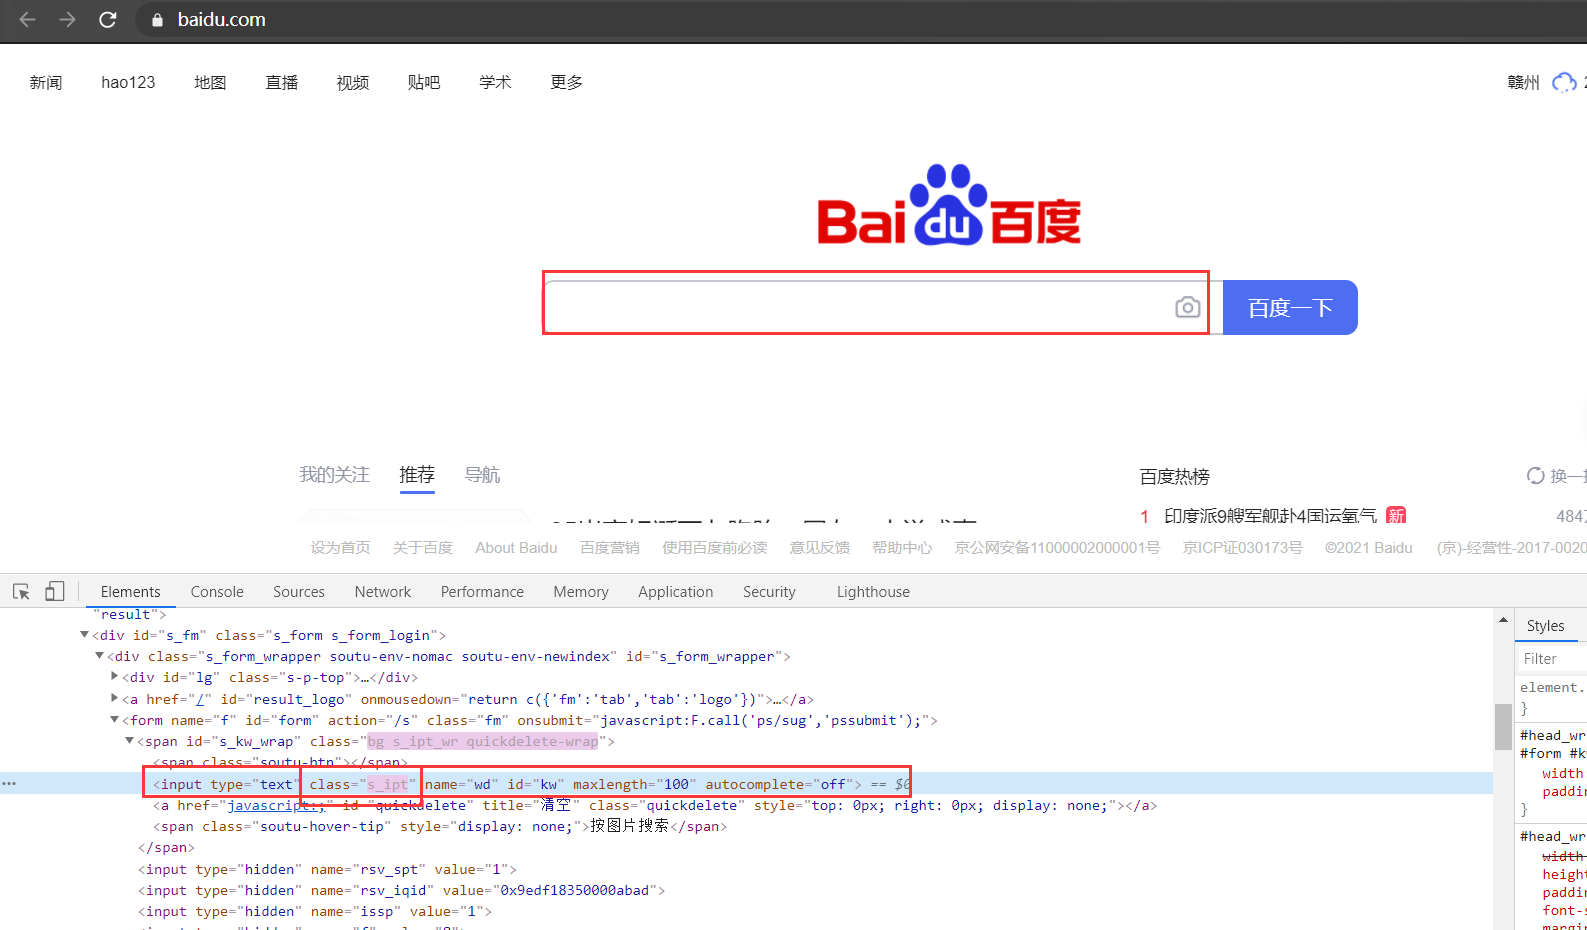Open the Performance tab
1587x930 pixels.
[482, 592]
